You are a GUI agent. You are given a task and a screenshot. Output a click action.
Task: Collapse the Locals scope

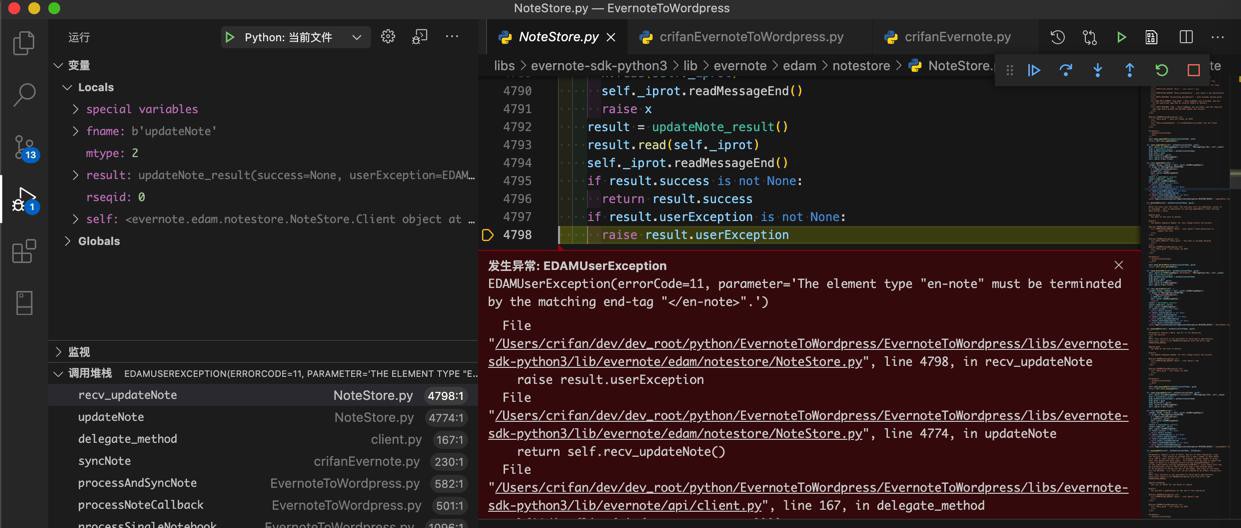point(68,87)
